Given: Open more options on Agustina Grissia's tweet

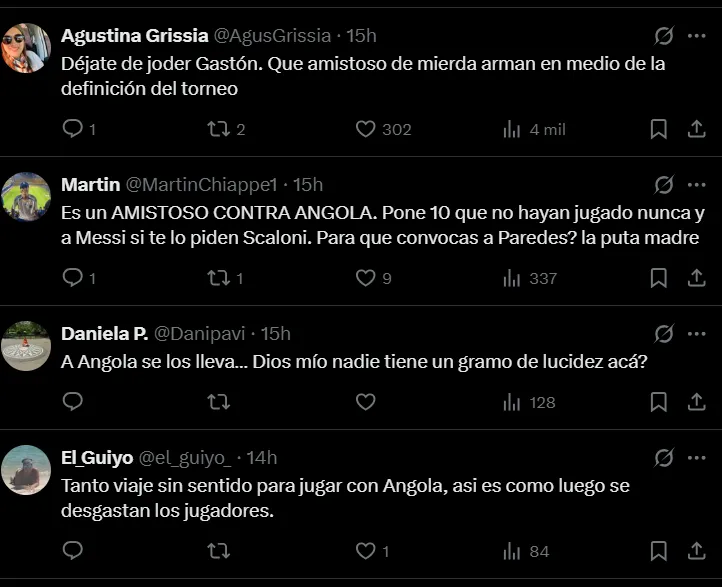Looking at the screenshot, I should click(x=696, y=36).
